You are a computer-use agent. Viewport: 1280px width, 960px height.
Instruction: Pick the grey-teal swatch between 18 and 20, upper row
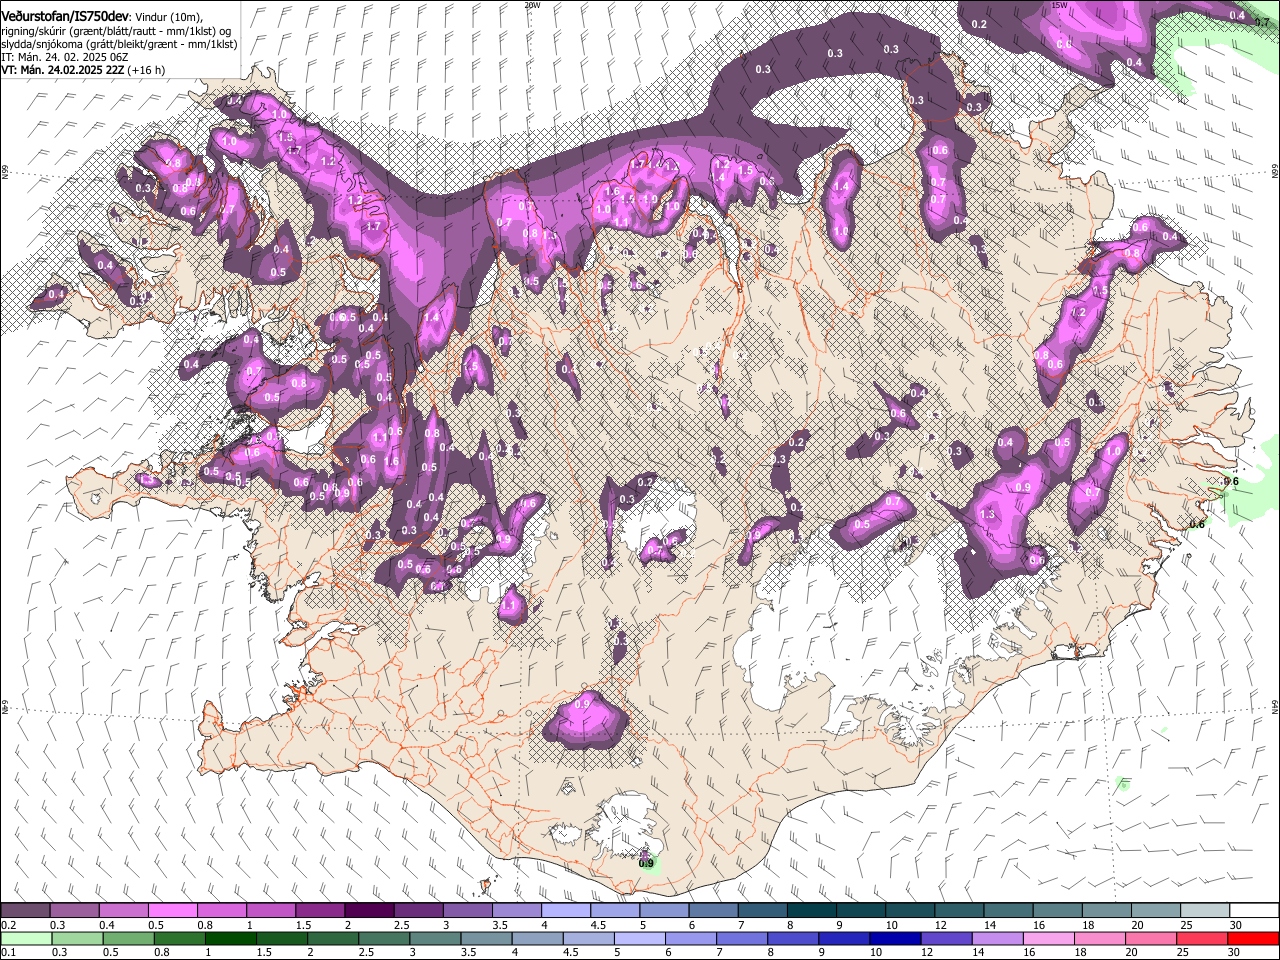(x=1106, y=911)
